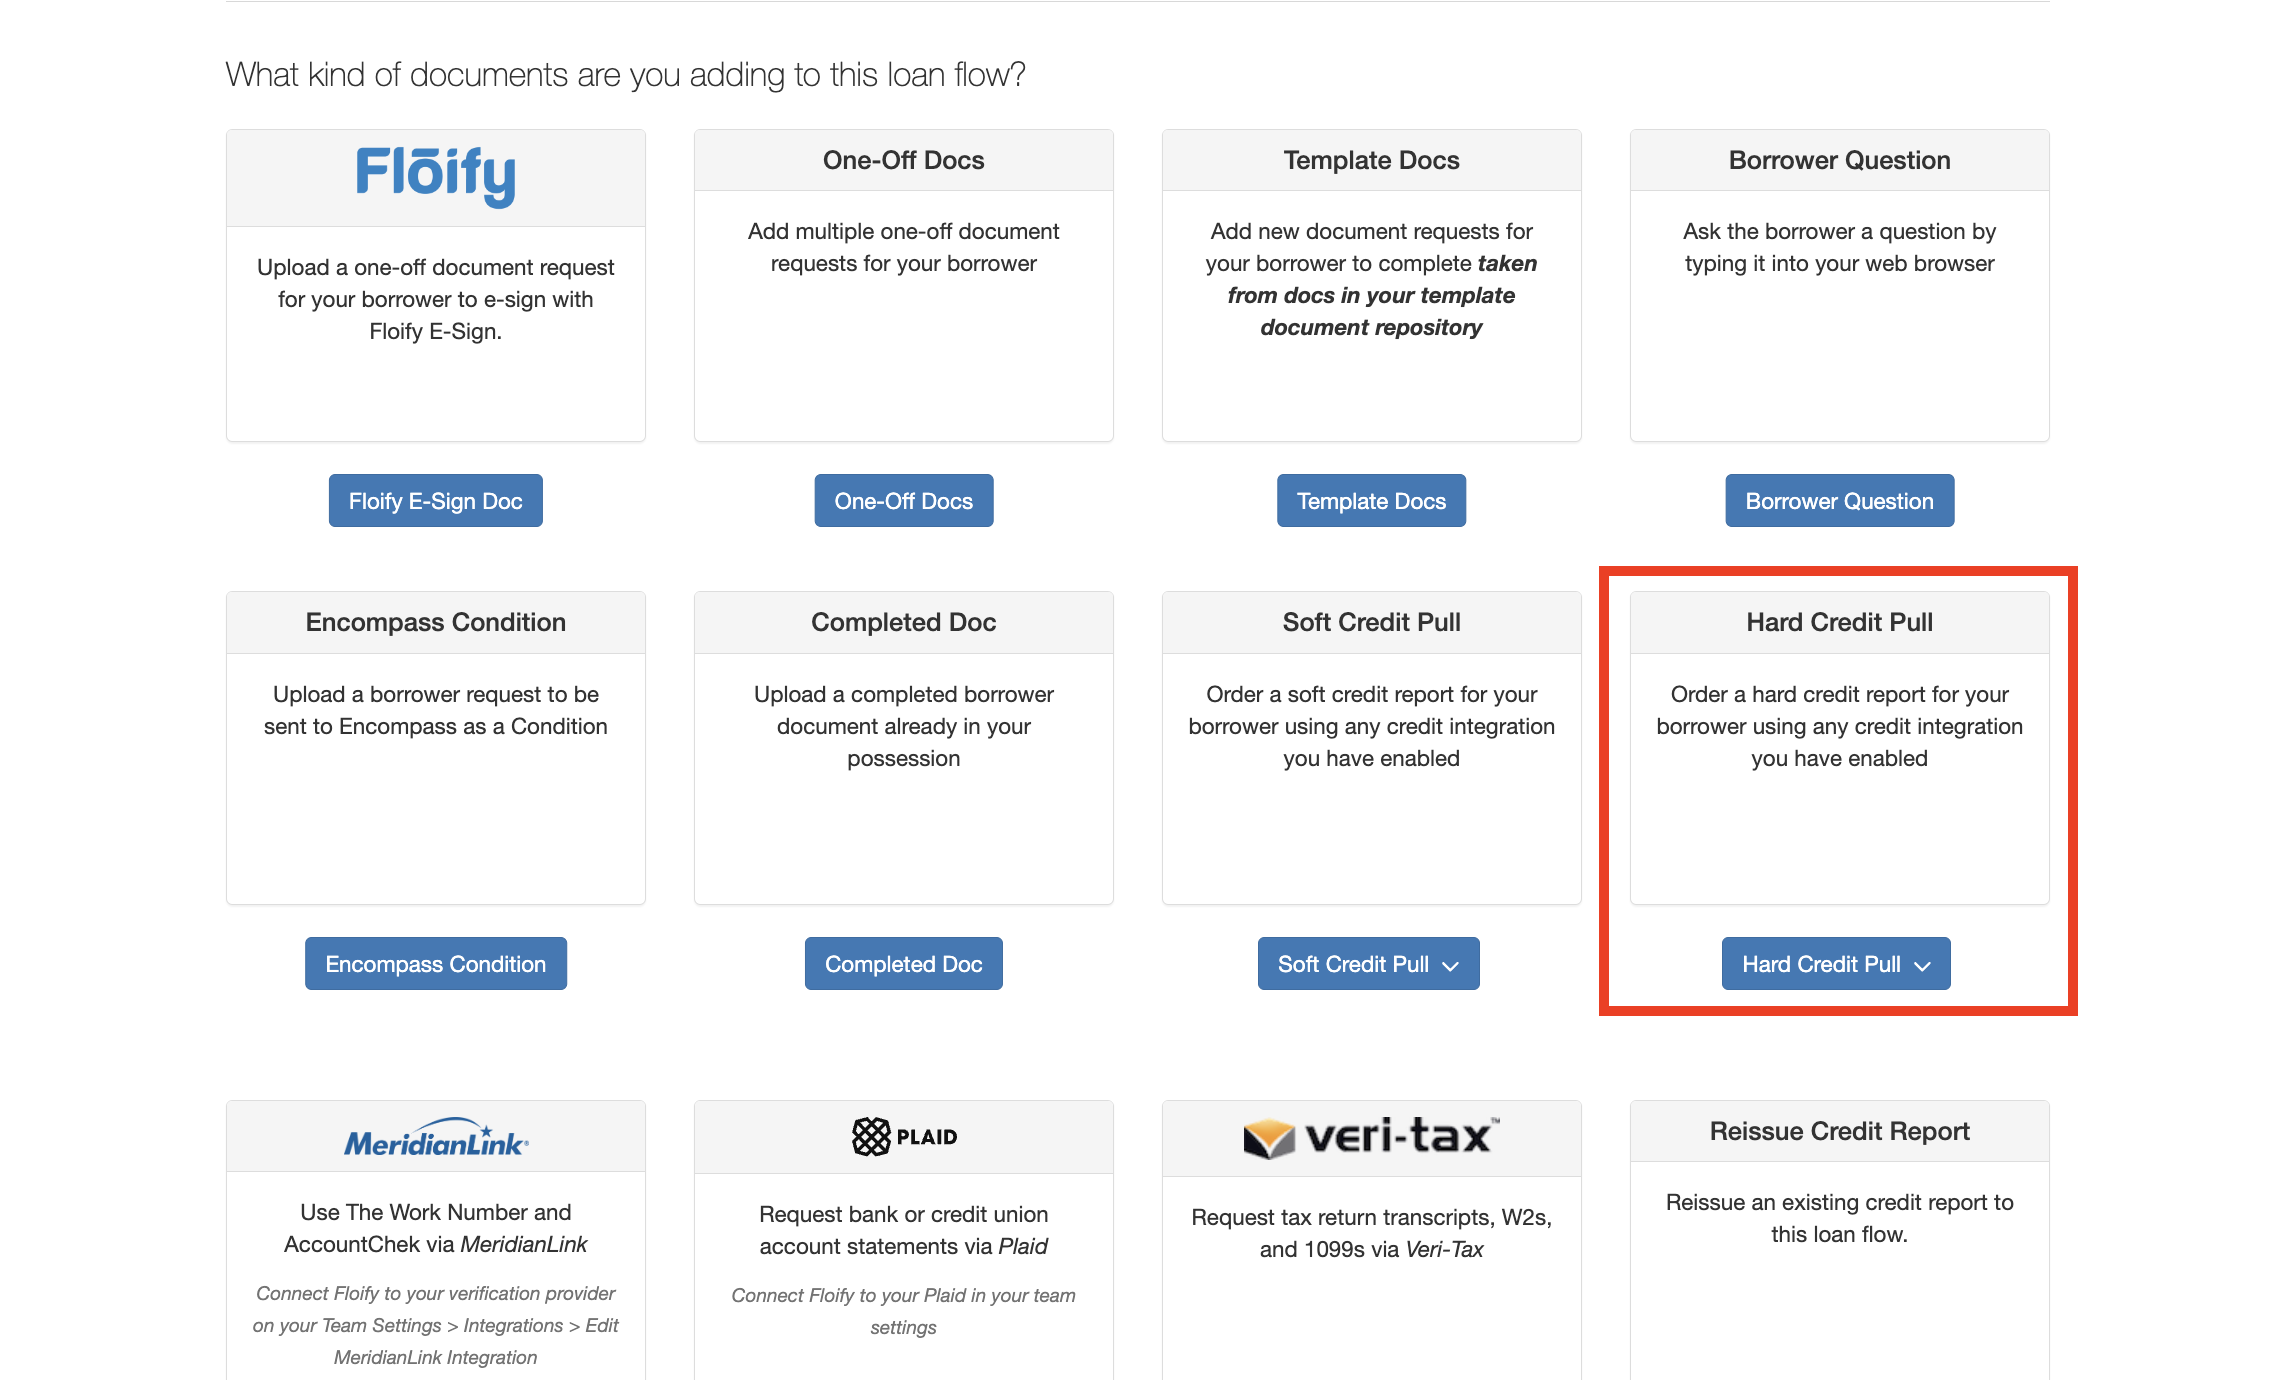Click the Plaid logo
Screen dimensions: 2288x1380
point(904,1136)
